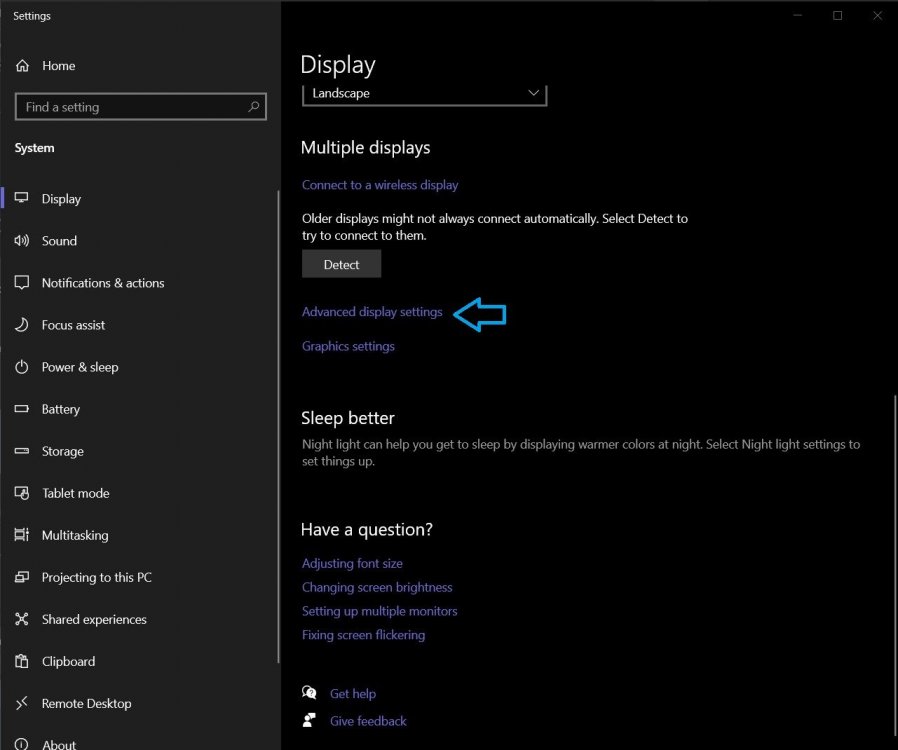This screenshot has width=898, height=750.
Task: Click the Multitasking icon
Action: tap(22, 535)
